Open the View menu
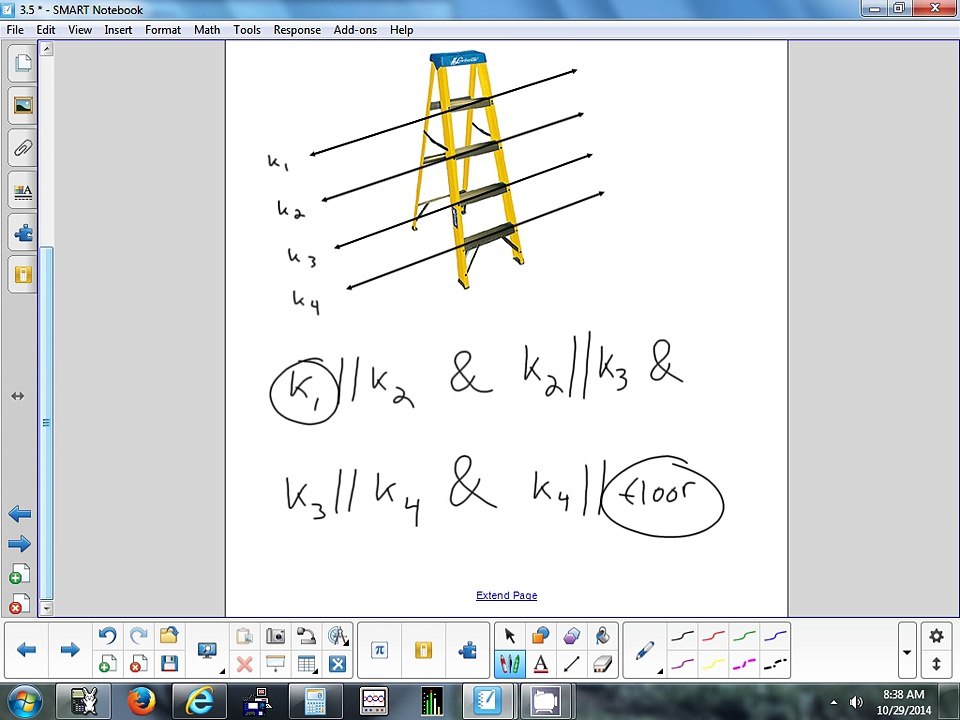 pos(80,29)
